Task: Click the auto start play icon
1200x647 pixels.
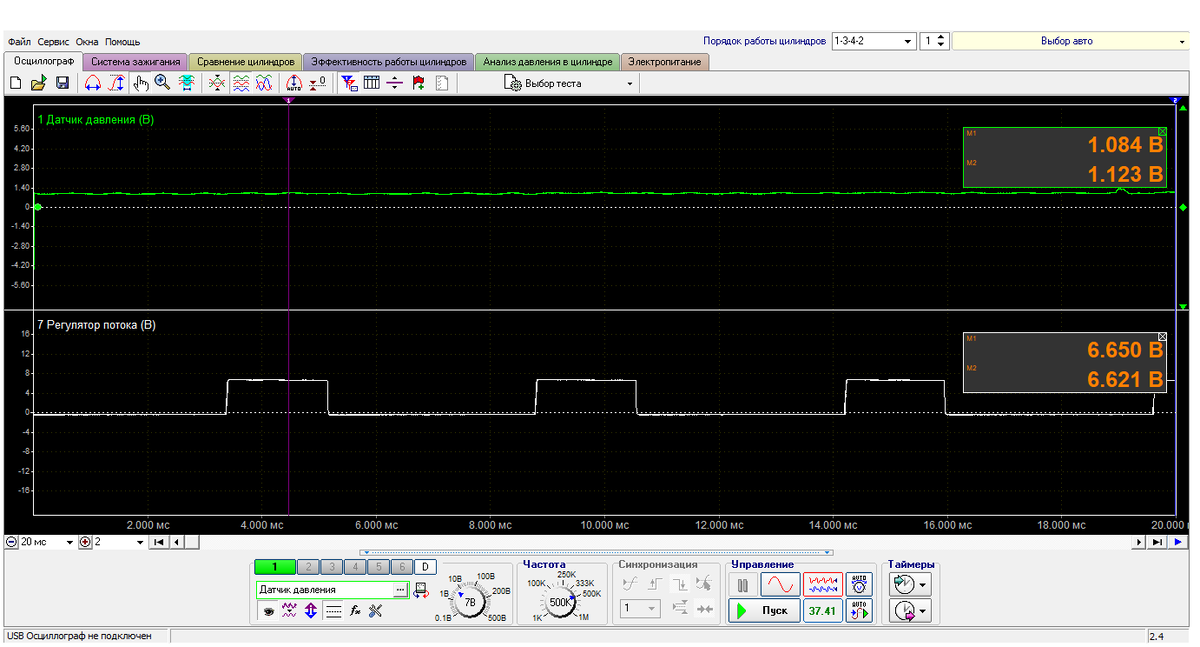Action: point(859,610)
